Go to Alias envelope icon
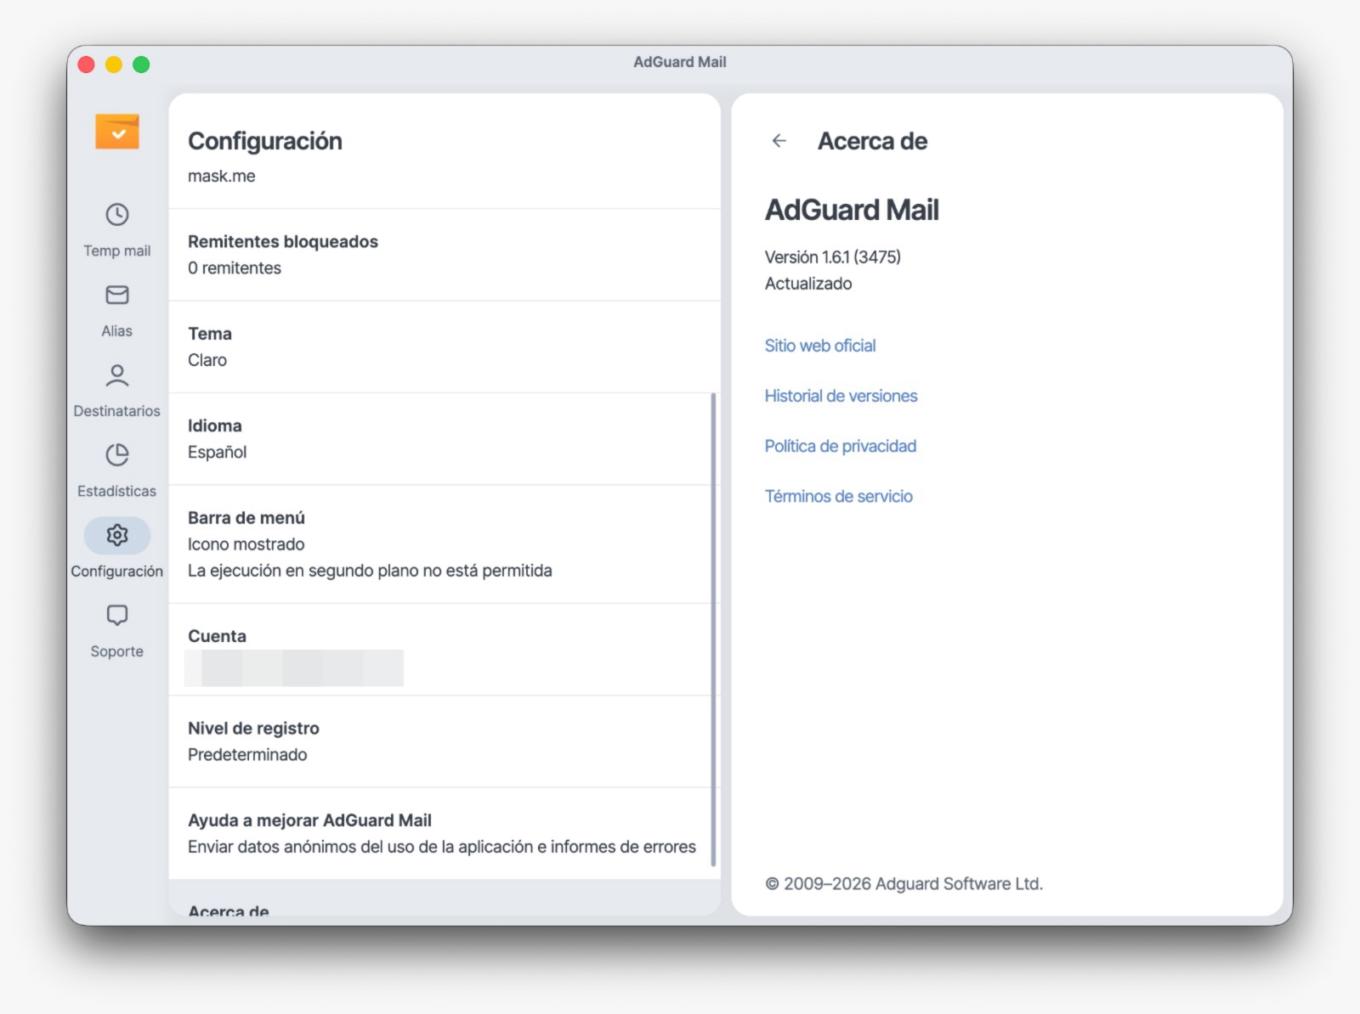Image resolution: width=1360 pixels, height=1014 pixels. coord(117,295)
